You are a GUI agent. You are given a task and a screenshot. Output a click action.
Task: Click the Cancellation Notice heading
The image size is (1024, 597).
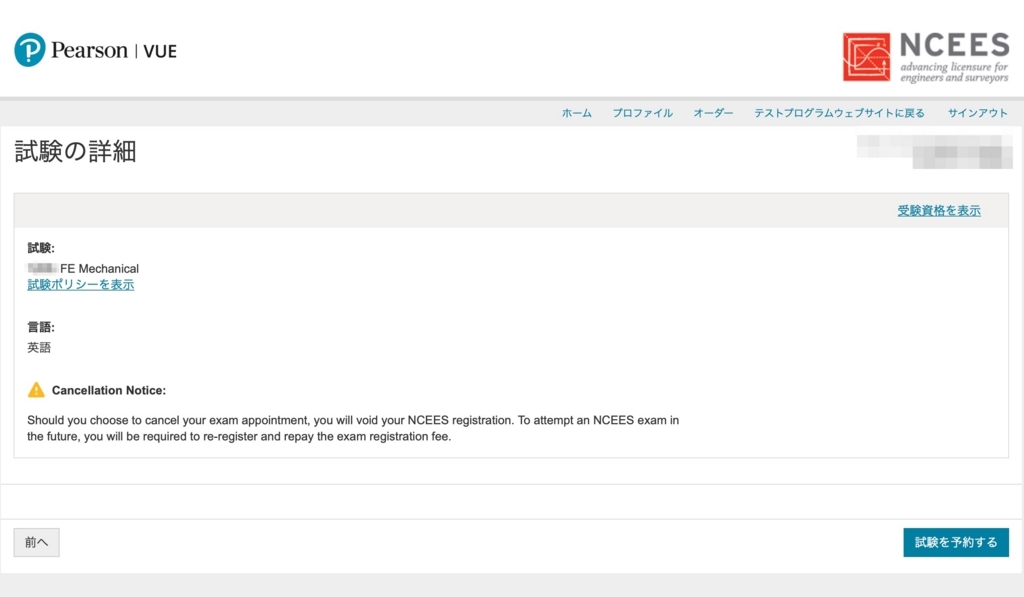tap(108, 391)
